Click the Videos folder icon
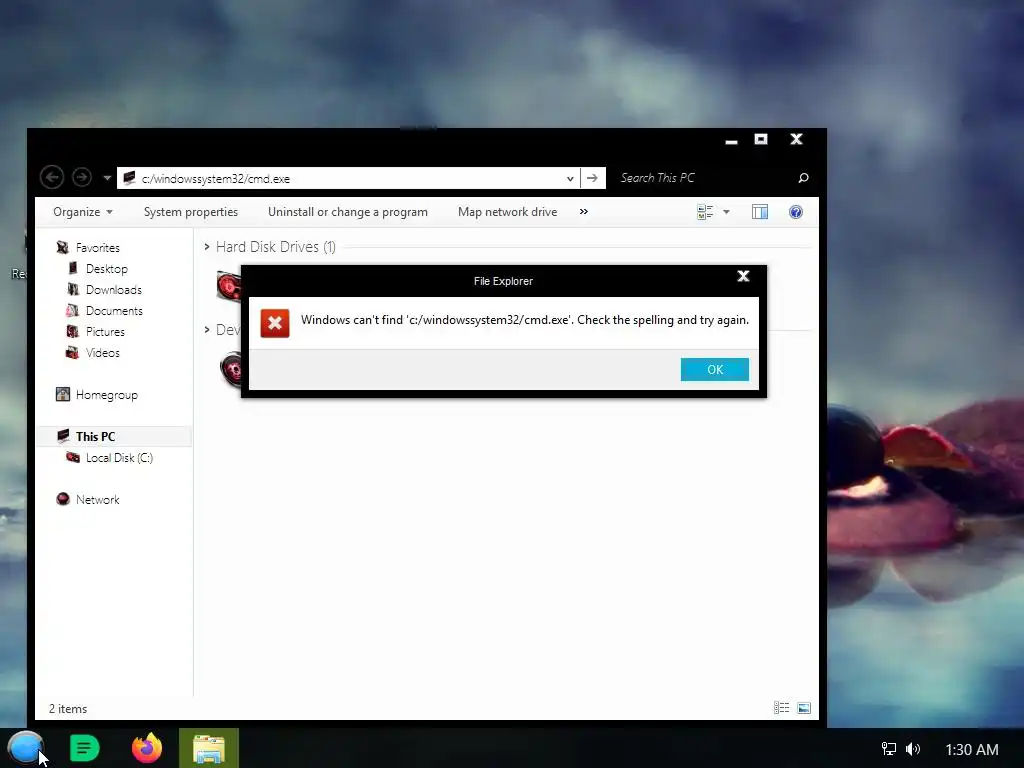 click(73, 353)
